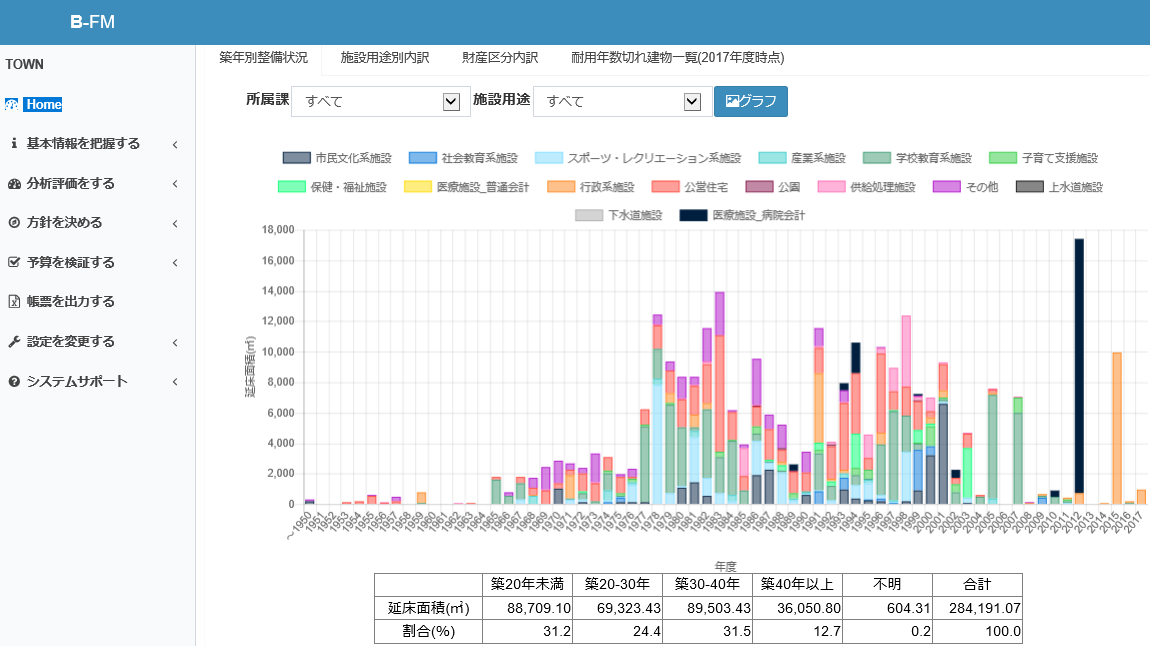1150x646 pixels.
Task: Click the グラフ button
Action: point(751,101)
